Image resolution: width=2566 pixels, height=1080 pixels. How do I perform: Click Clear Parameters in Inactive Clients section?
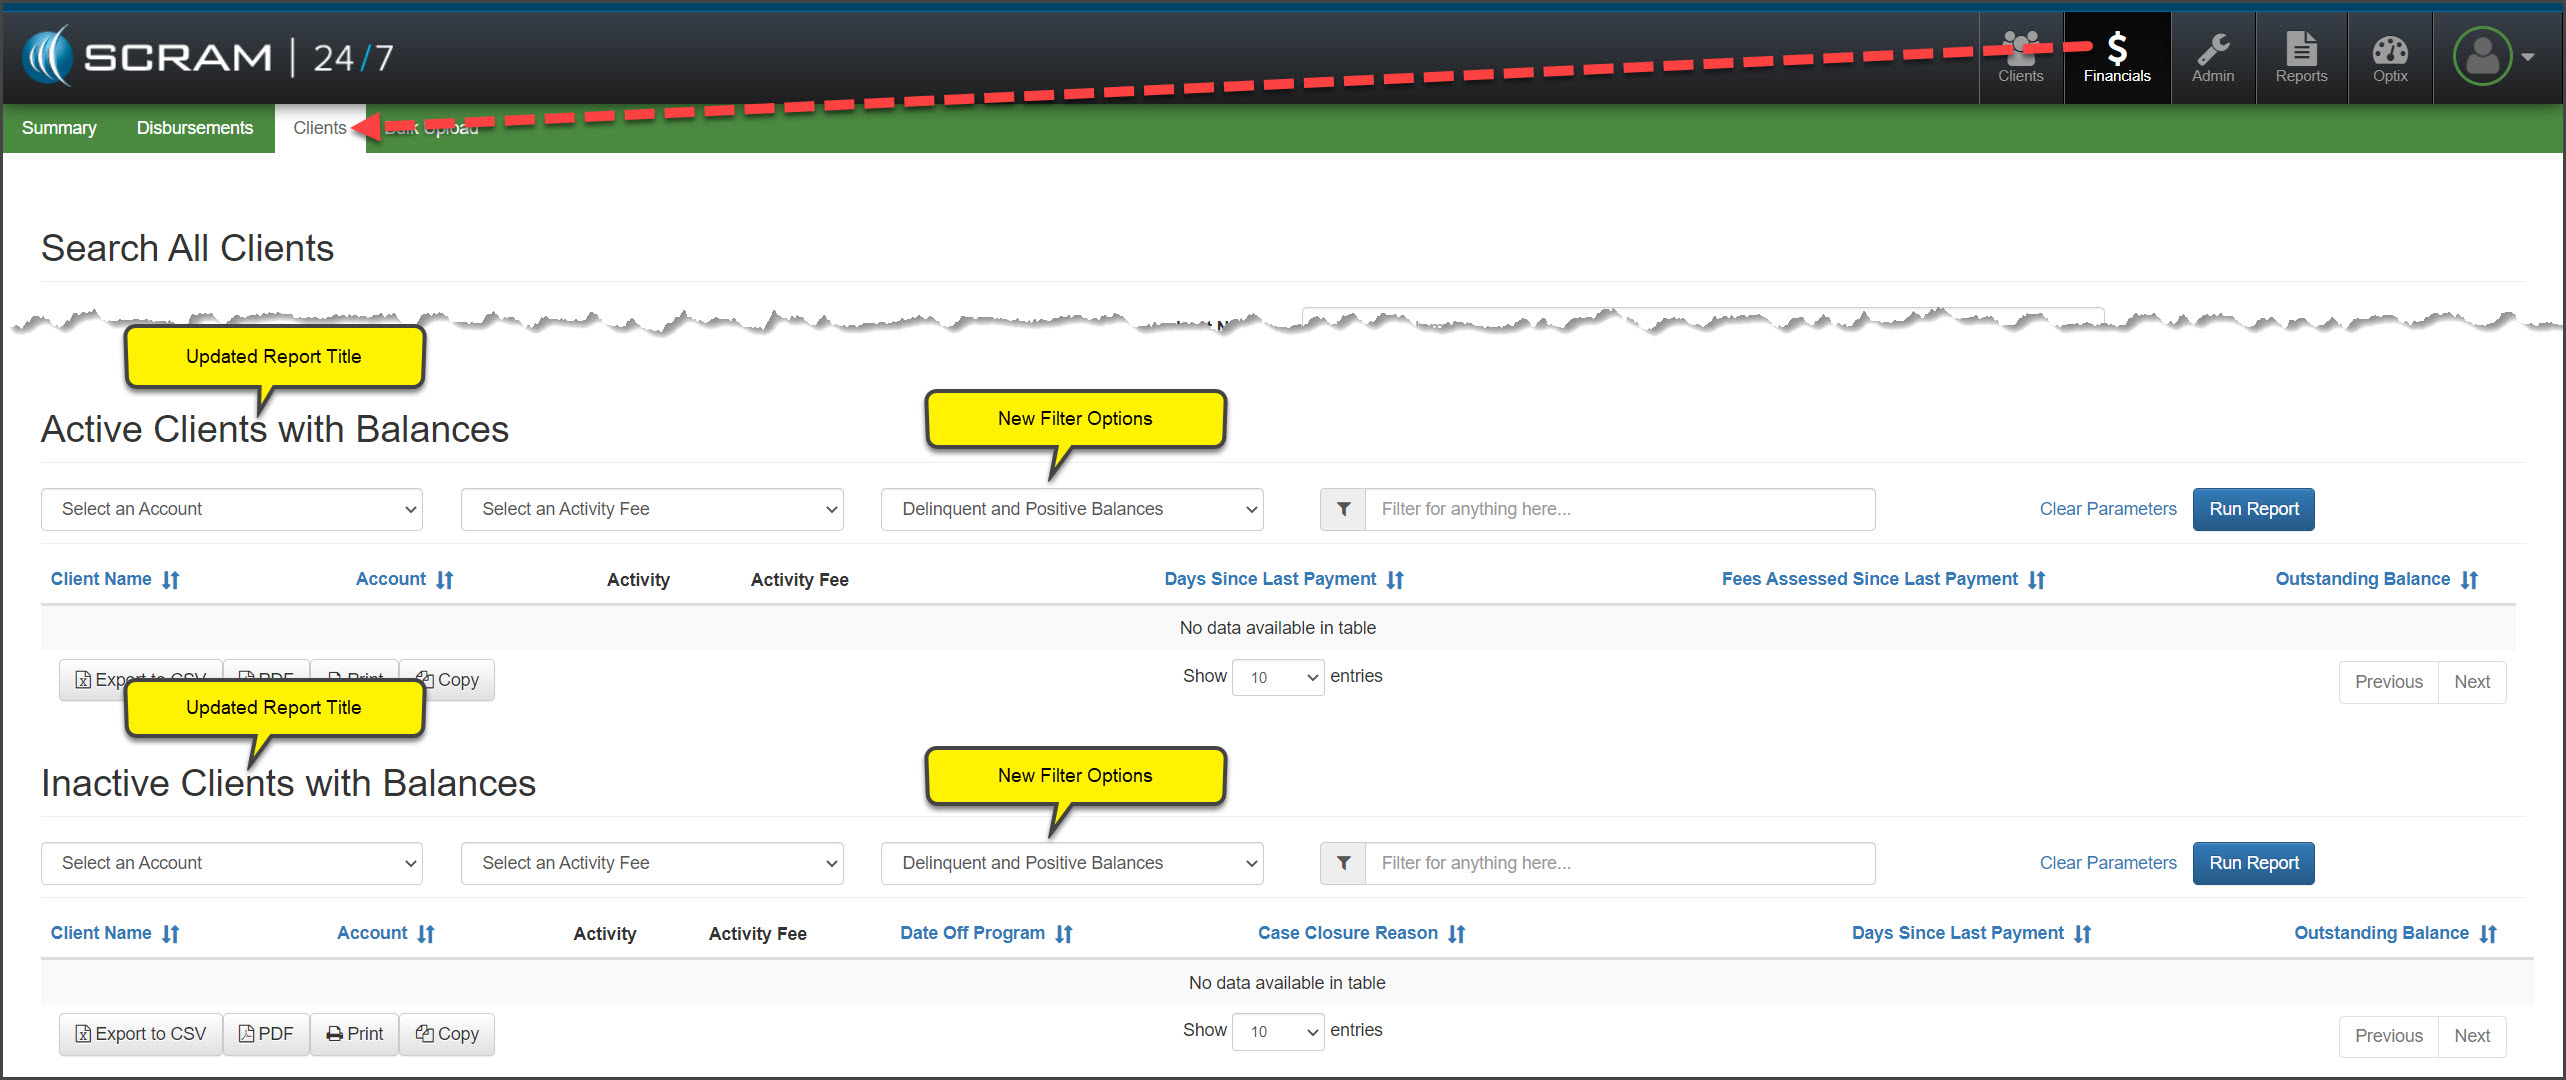pyautogui.click(x=2107, y=863)
